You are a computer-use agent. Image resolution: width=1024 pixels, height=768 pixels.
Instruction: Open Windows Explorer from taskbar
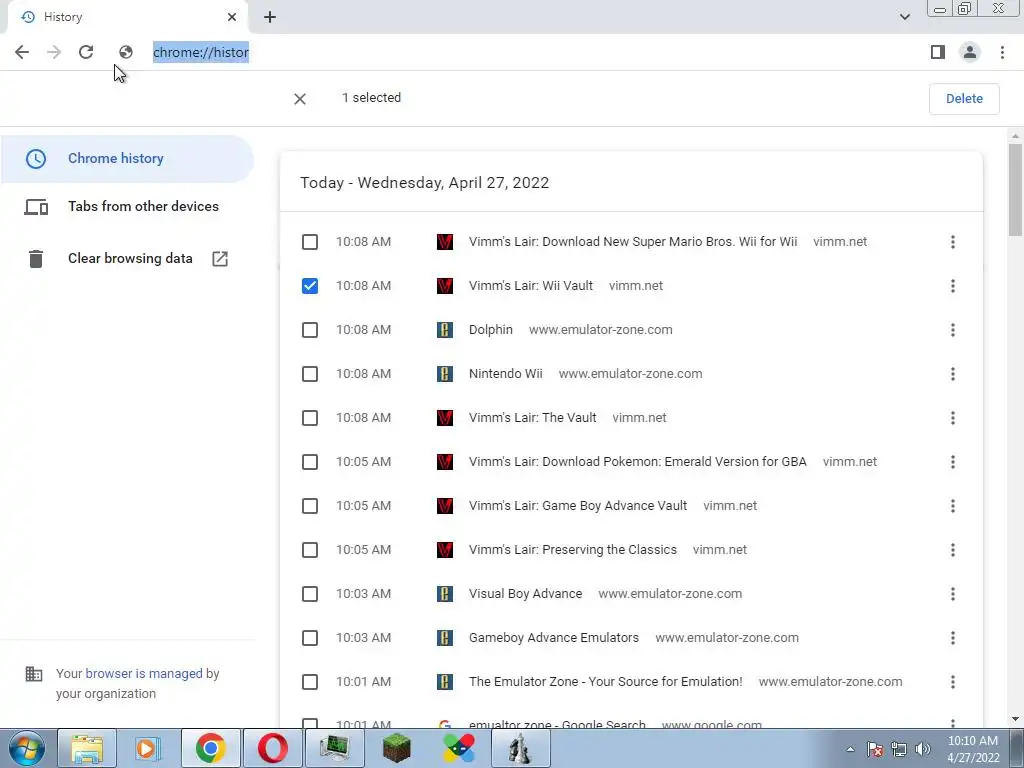pos(88,748)
